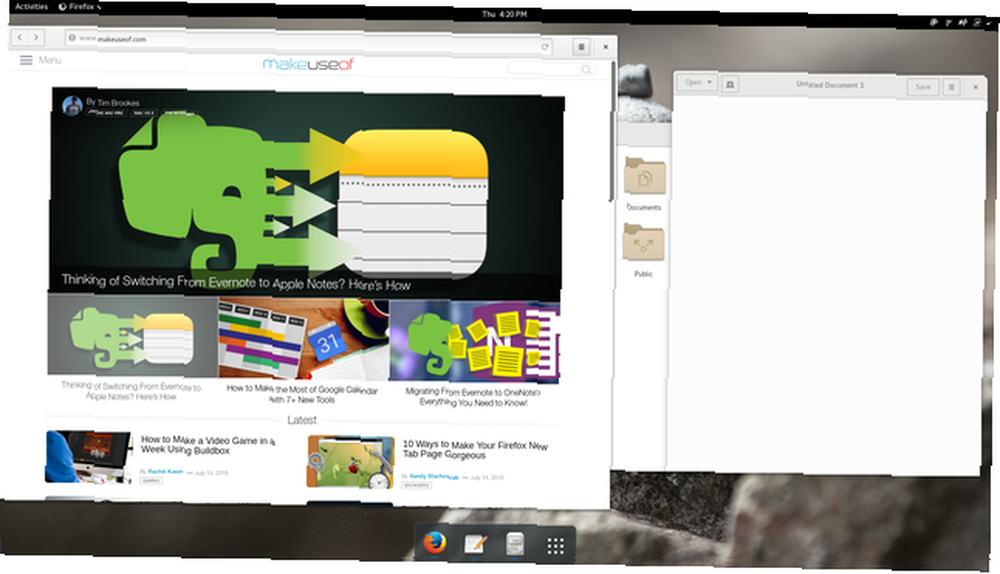Show applications grid from the dock

point(555,546)
